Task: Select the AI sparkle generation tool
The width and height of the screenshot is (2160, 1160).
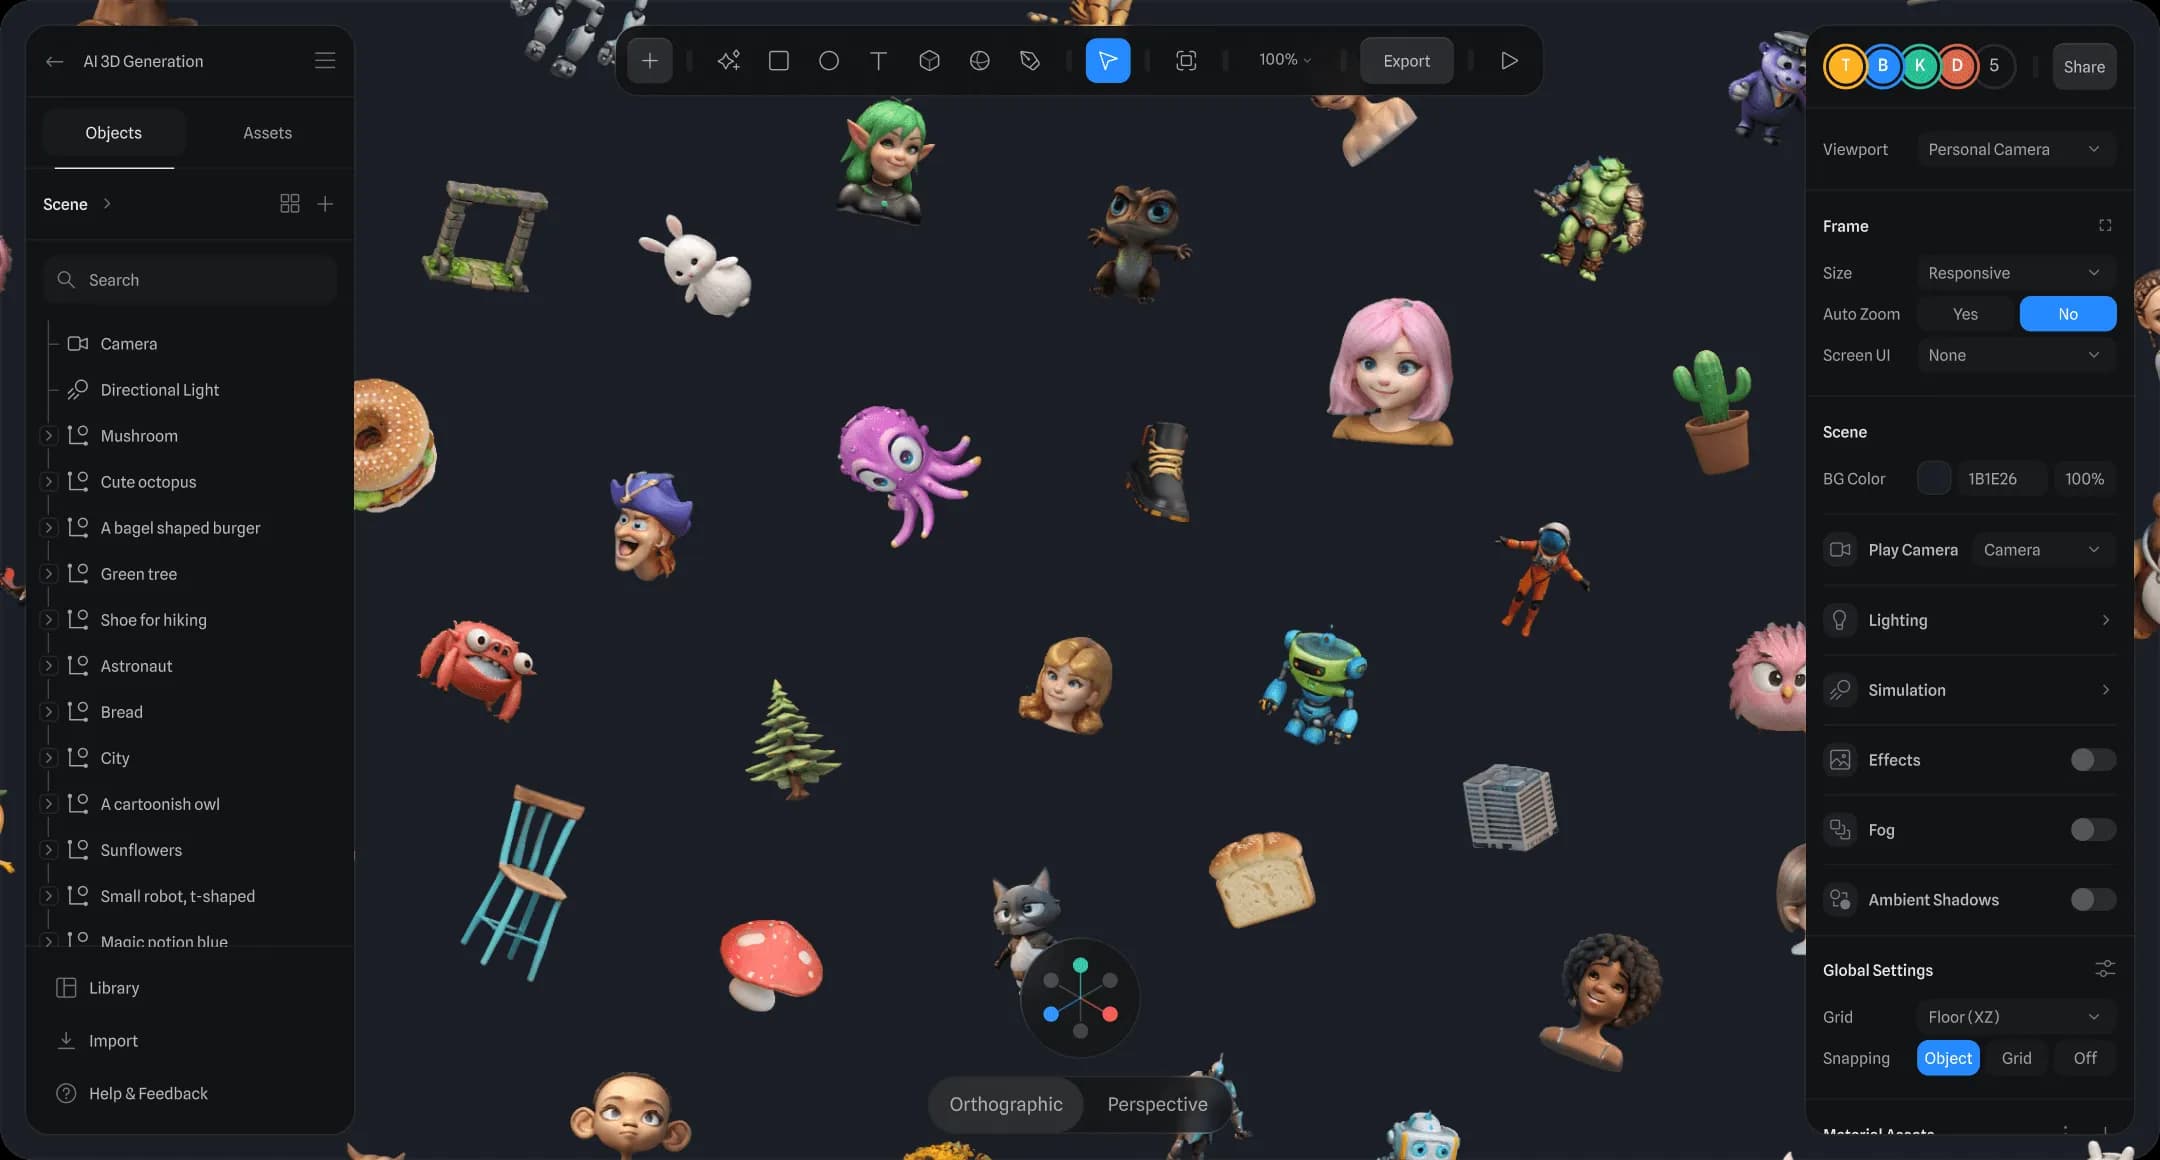Action: click(x=729, y=61)
